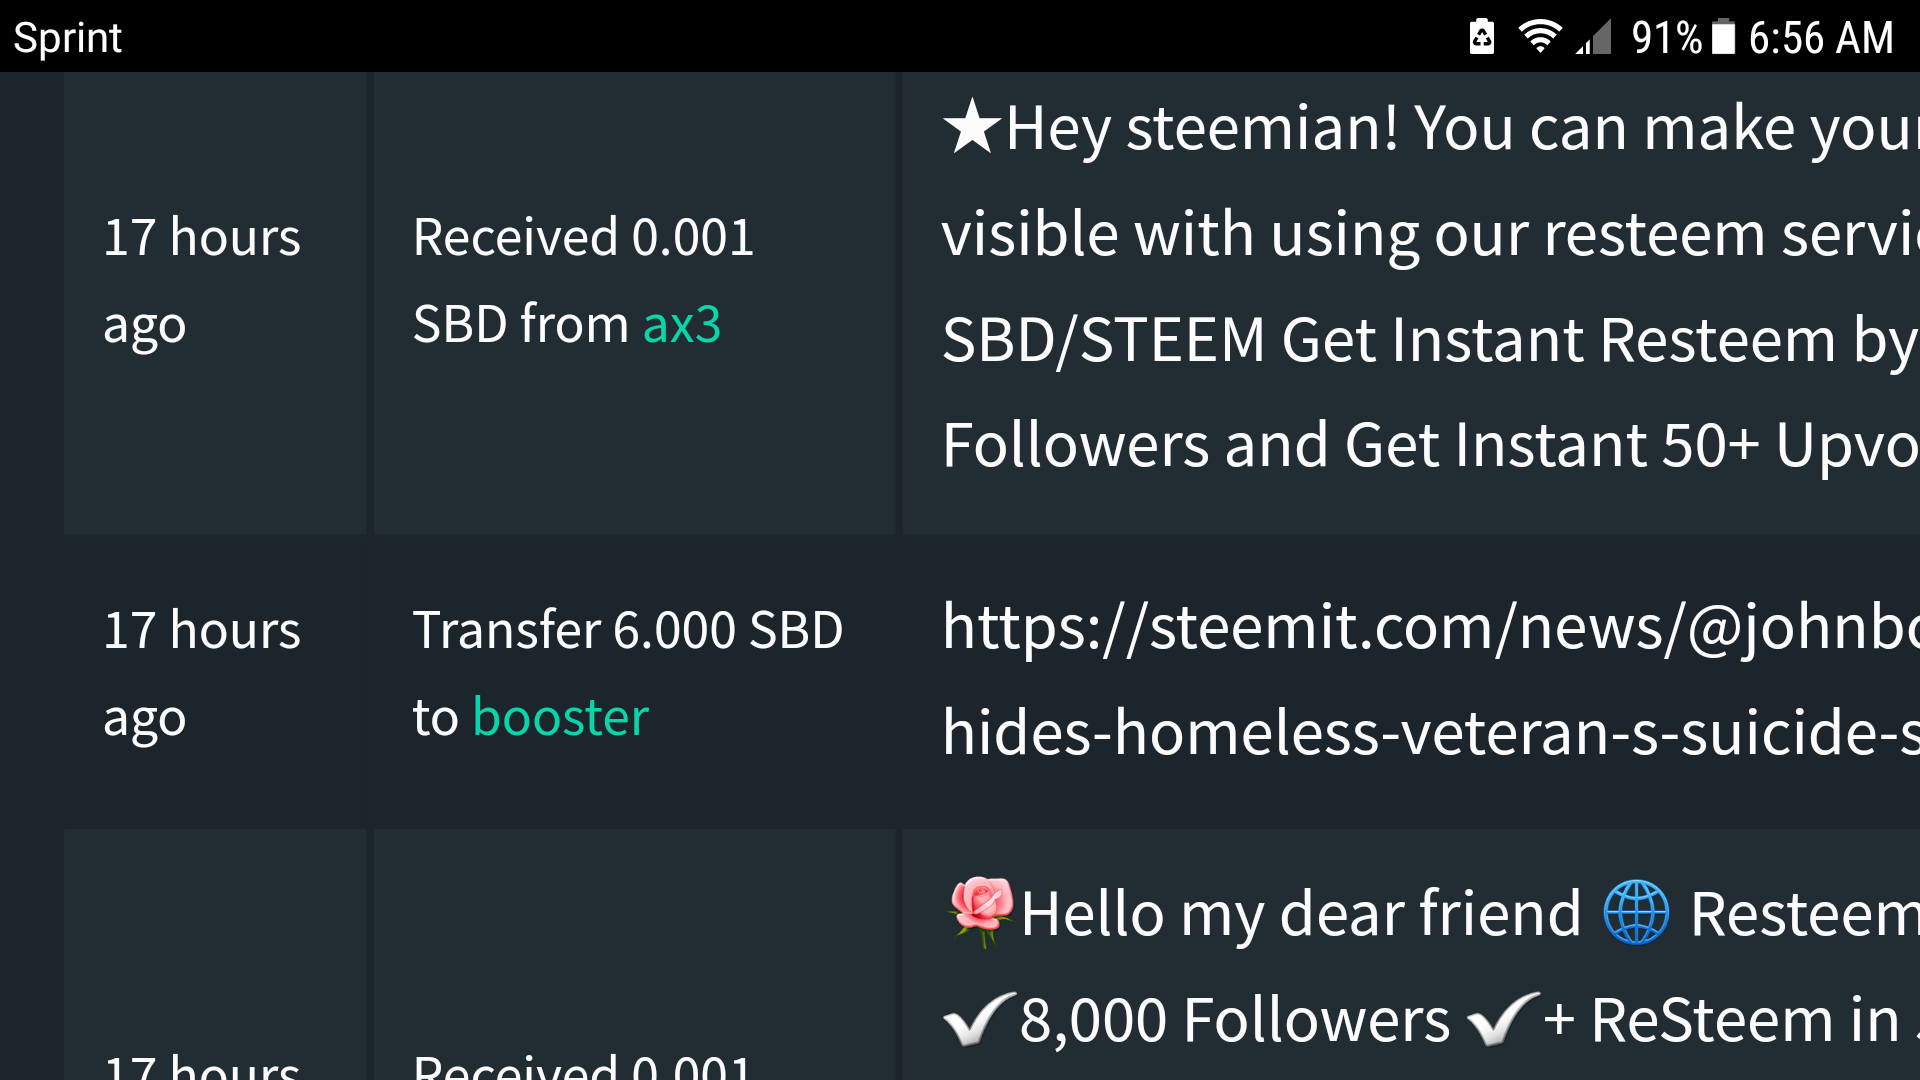
Task: Click '17 hours ago' on the ax3 row
Action: 201,280
